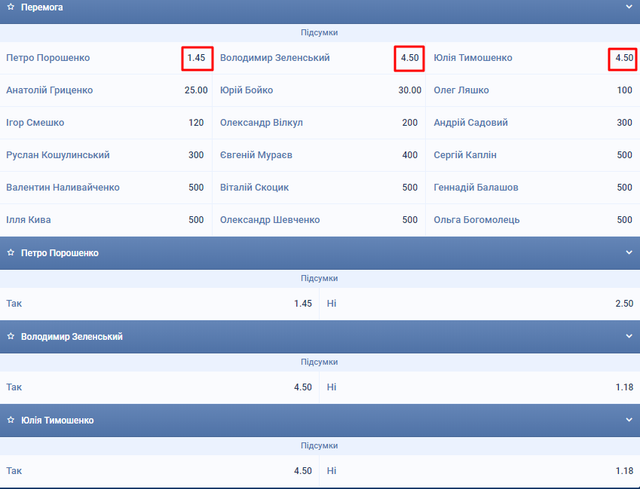Select Анатолій Гриценко odds 25.00
Viewport: 640px width, 489px height.
tap(196, 90)
